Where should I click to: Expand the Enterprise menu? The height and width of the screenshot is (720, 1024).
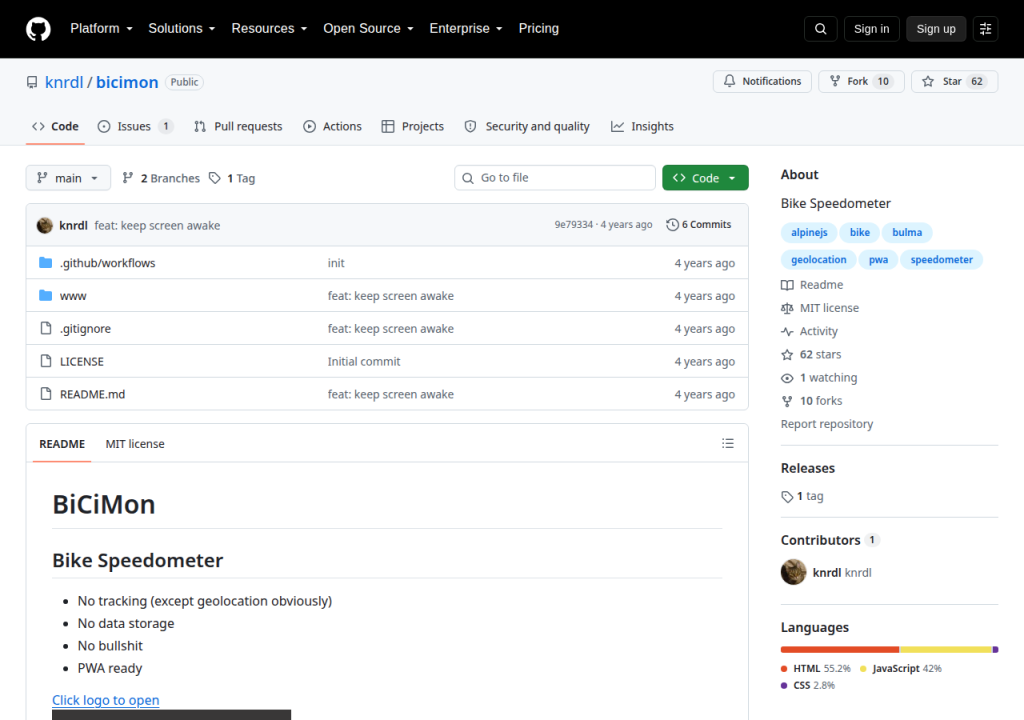click(466, 29)
